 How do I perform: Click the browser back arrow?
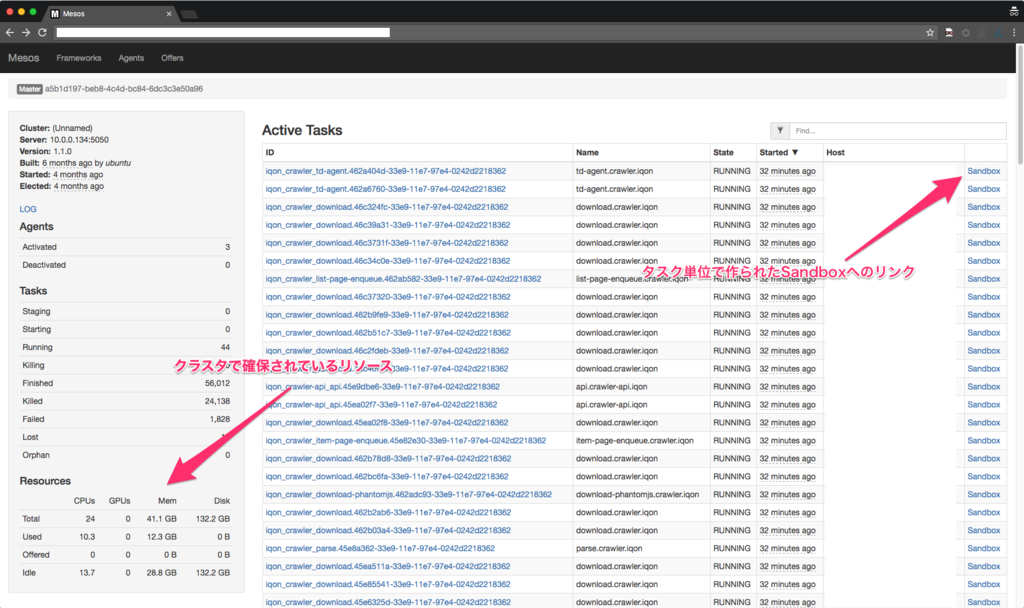10,32
